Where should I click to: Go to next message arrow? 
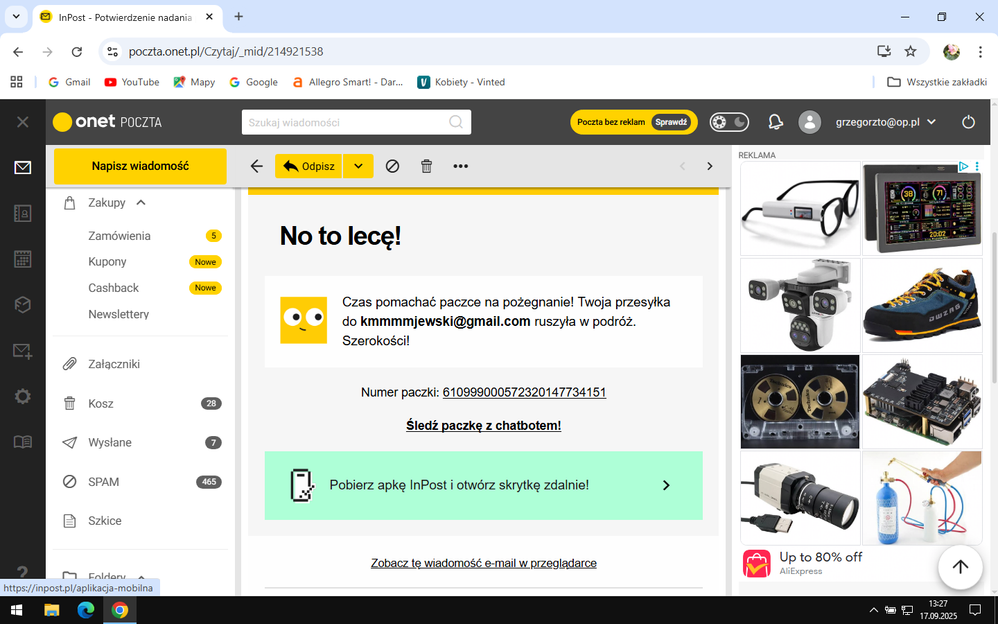710,166
